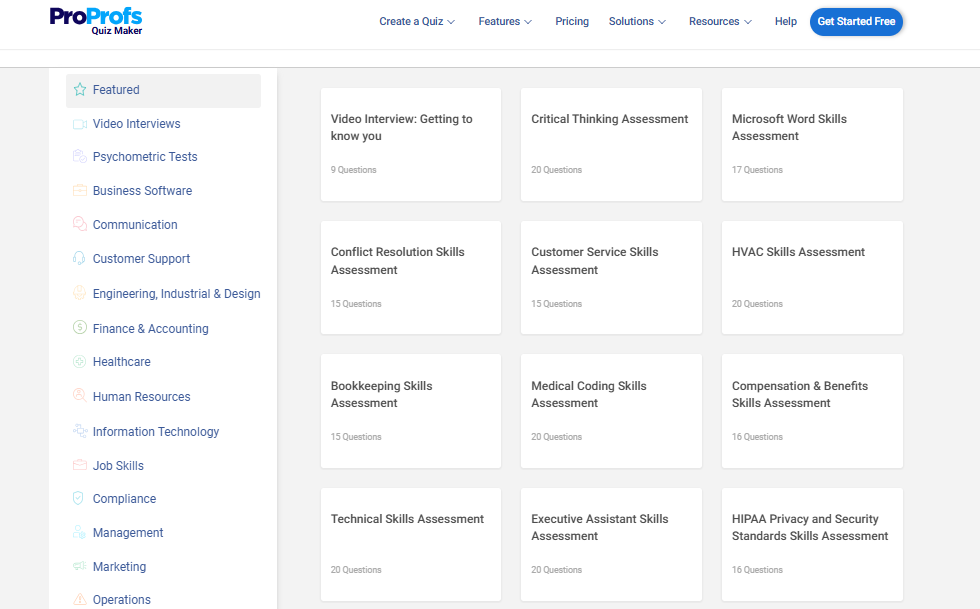Open the Critical Thinking Assessment card
980x609 pixels.
(x=611, y=144)
